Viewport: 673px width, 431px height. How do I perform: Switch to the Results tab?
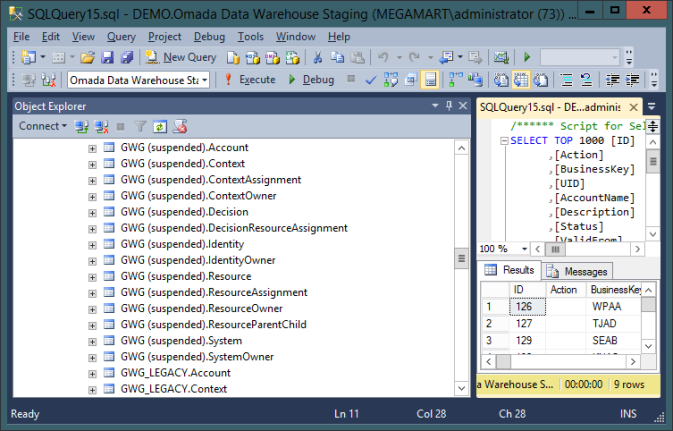509,270
